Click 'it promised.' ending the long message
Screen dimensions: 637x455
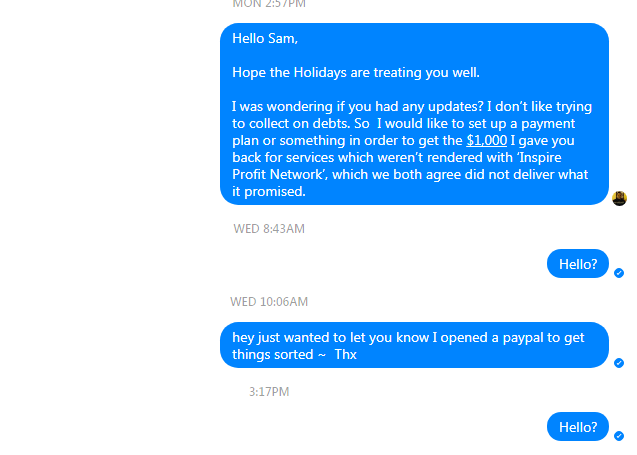coord(269,192)
